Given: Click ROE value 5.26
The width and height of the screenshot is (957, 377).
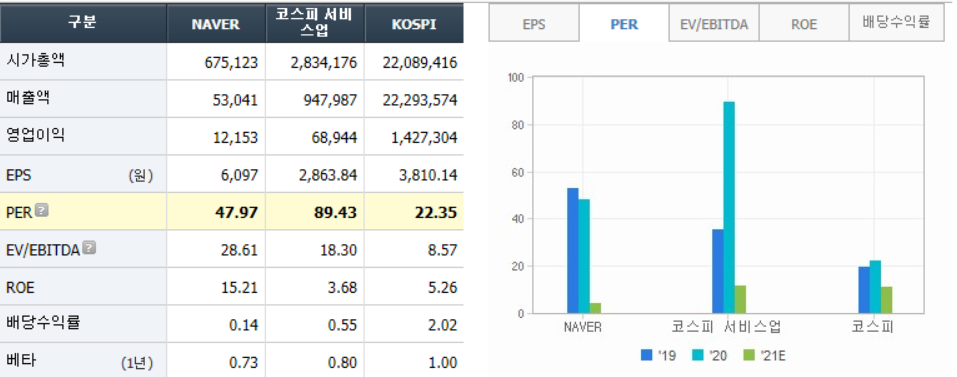Looking at the screenshot, I should tap(442, 287).
